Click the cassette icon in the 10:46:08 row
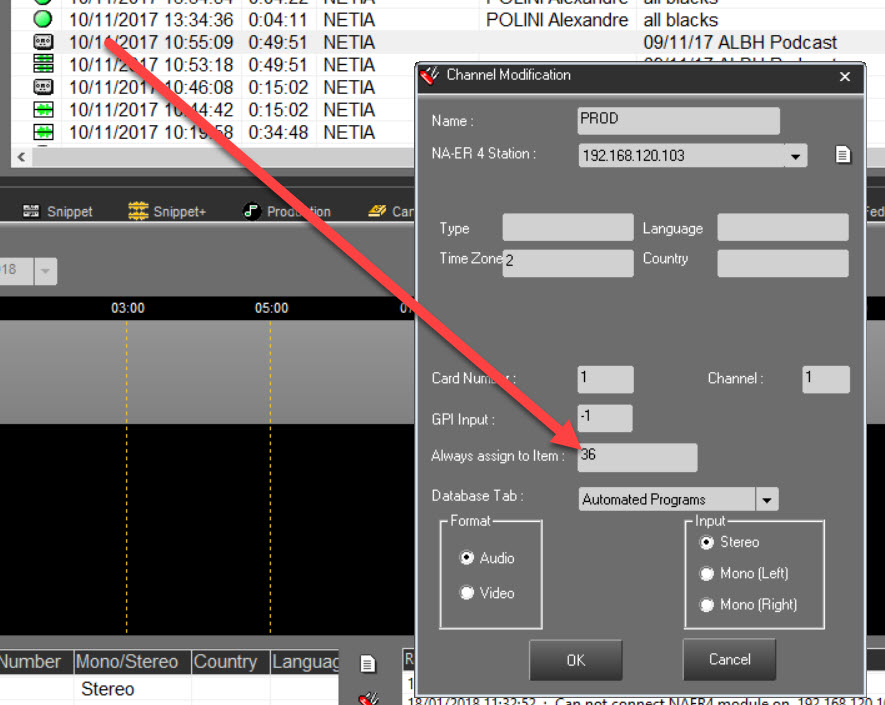This screenshot has height=705, width=885. point(43,87)
